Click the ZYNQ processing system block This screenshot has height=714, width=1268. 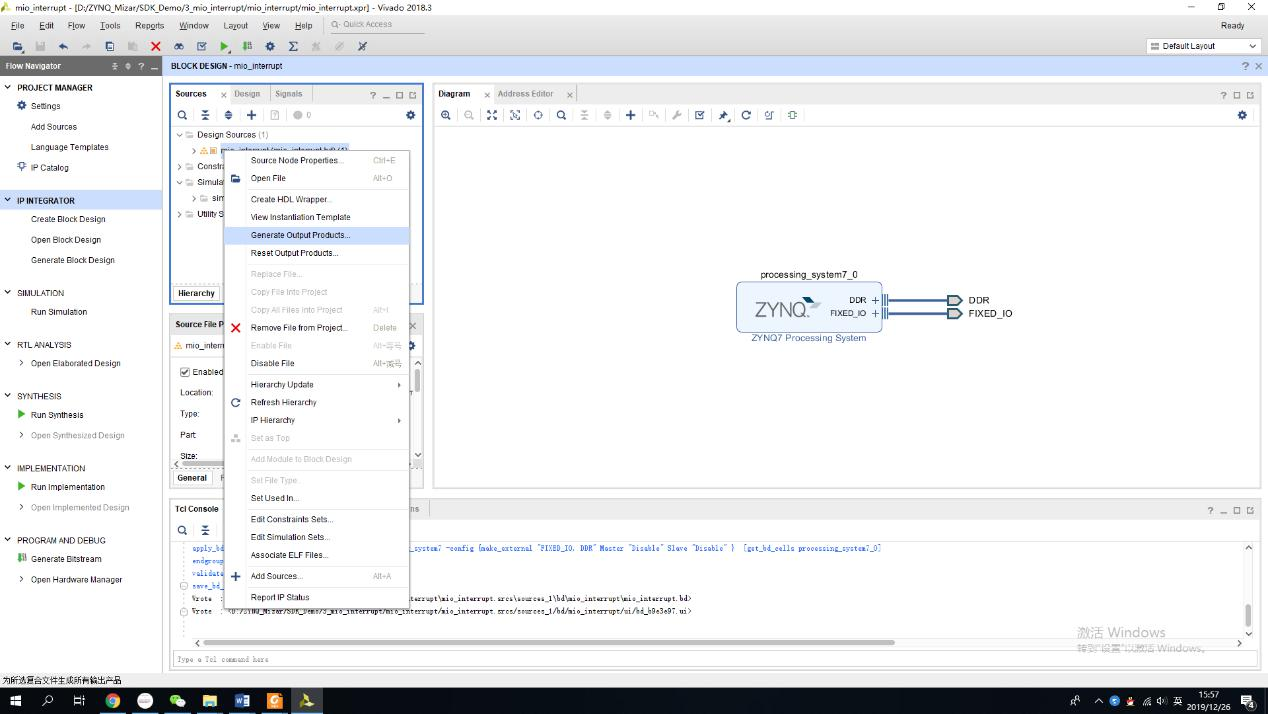(809, 307)
